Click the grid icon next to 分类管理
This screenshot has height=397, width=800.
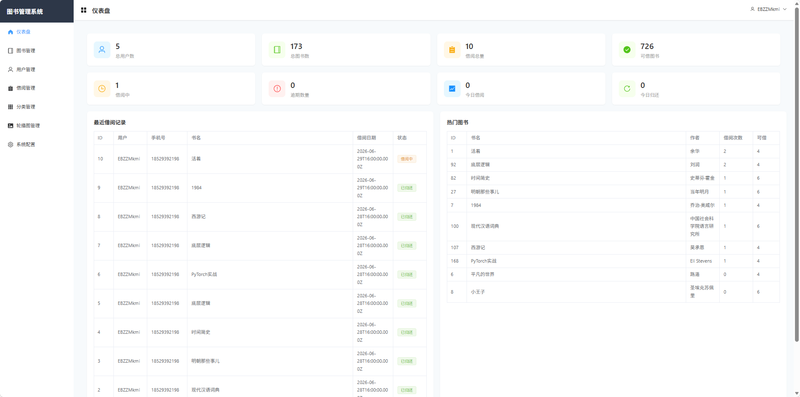11,107
